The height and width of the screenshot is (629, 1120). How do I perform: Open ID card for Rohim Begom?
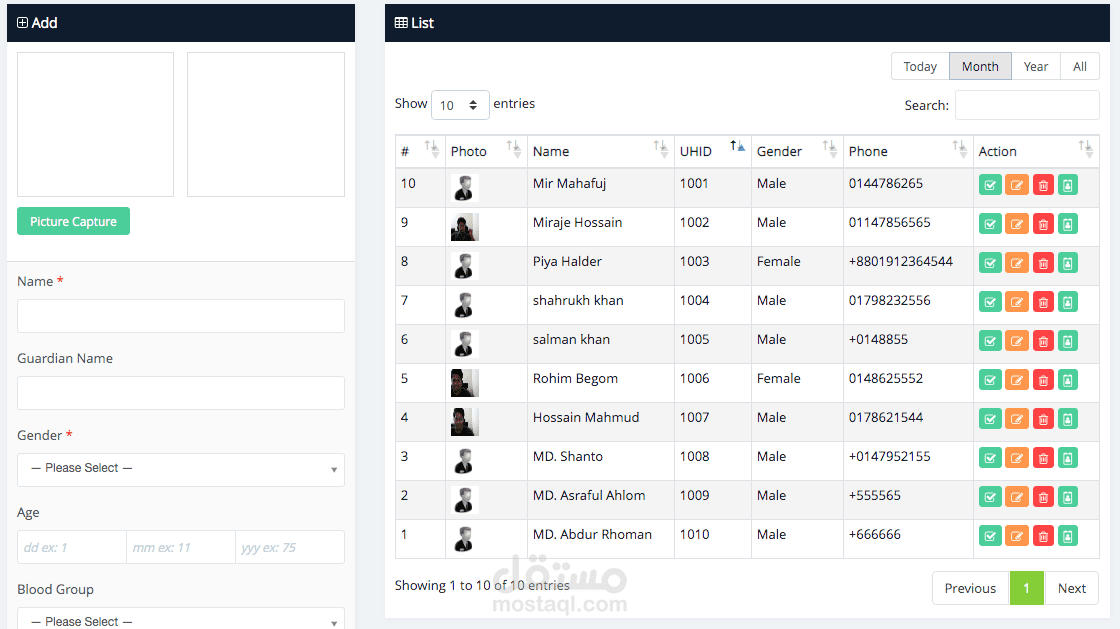(1068, 381)
